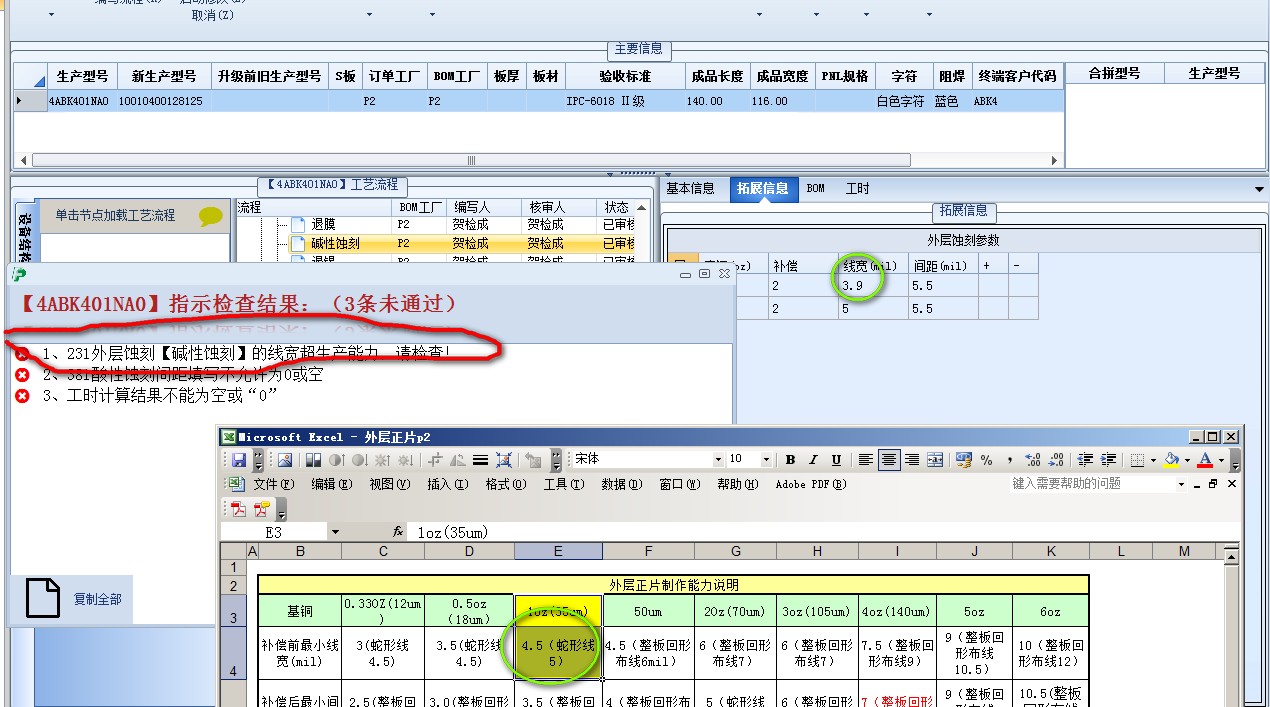This screenshot has height=707, width=1270.
Task: Open the 数据(D) menu in Excel
Action: pyautogui.click(x=621, y=484)
